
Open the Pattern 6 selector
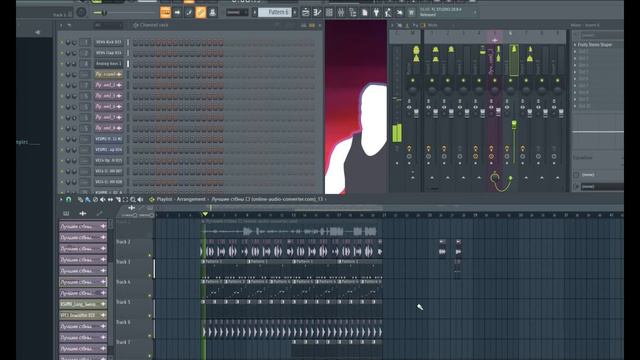(276, 12)
